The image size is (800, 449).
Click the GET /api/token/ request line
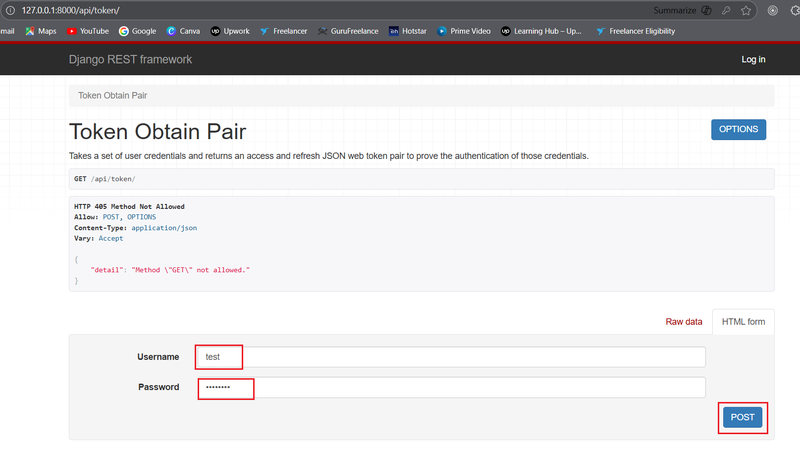(105, 179)
